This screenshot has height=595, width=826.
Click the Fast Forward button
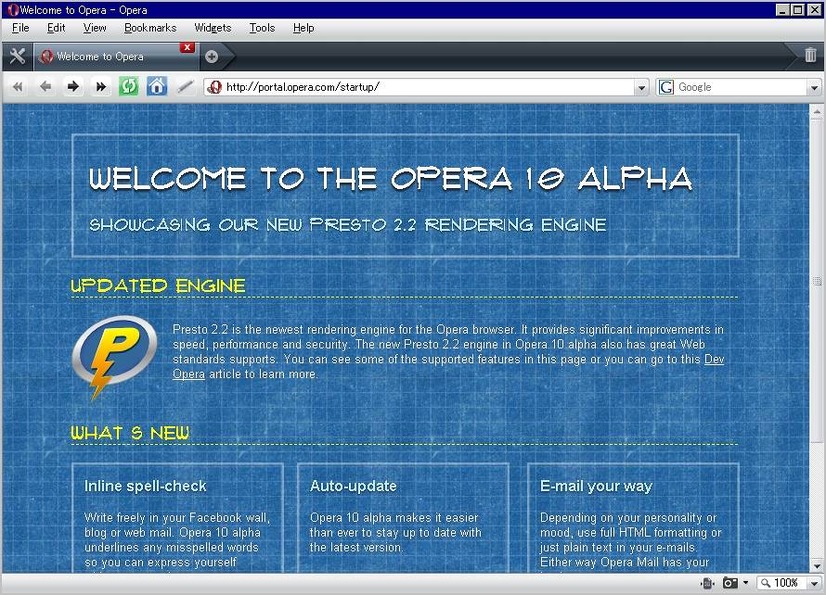coord(101,86)
